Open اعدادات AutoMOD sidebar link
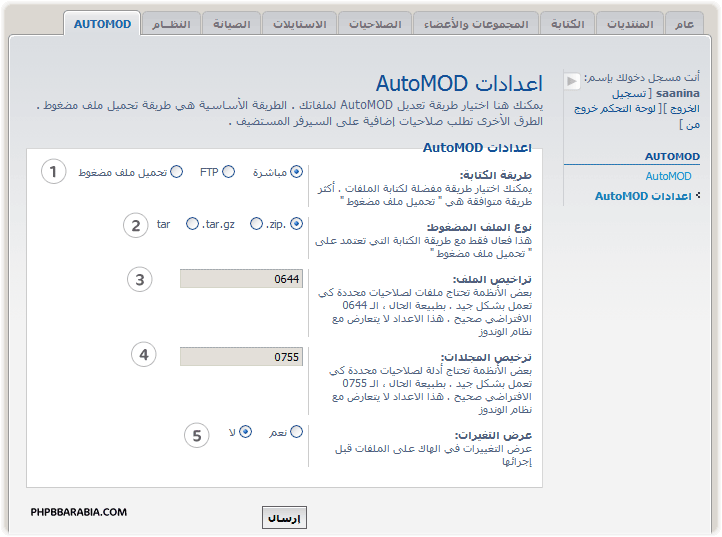The height and width of the screenshot is (537, 722). 643,196
